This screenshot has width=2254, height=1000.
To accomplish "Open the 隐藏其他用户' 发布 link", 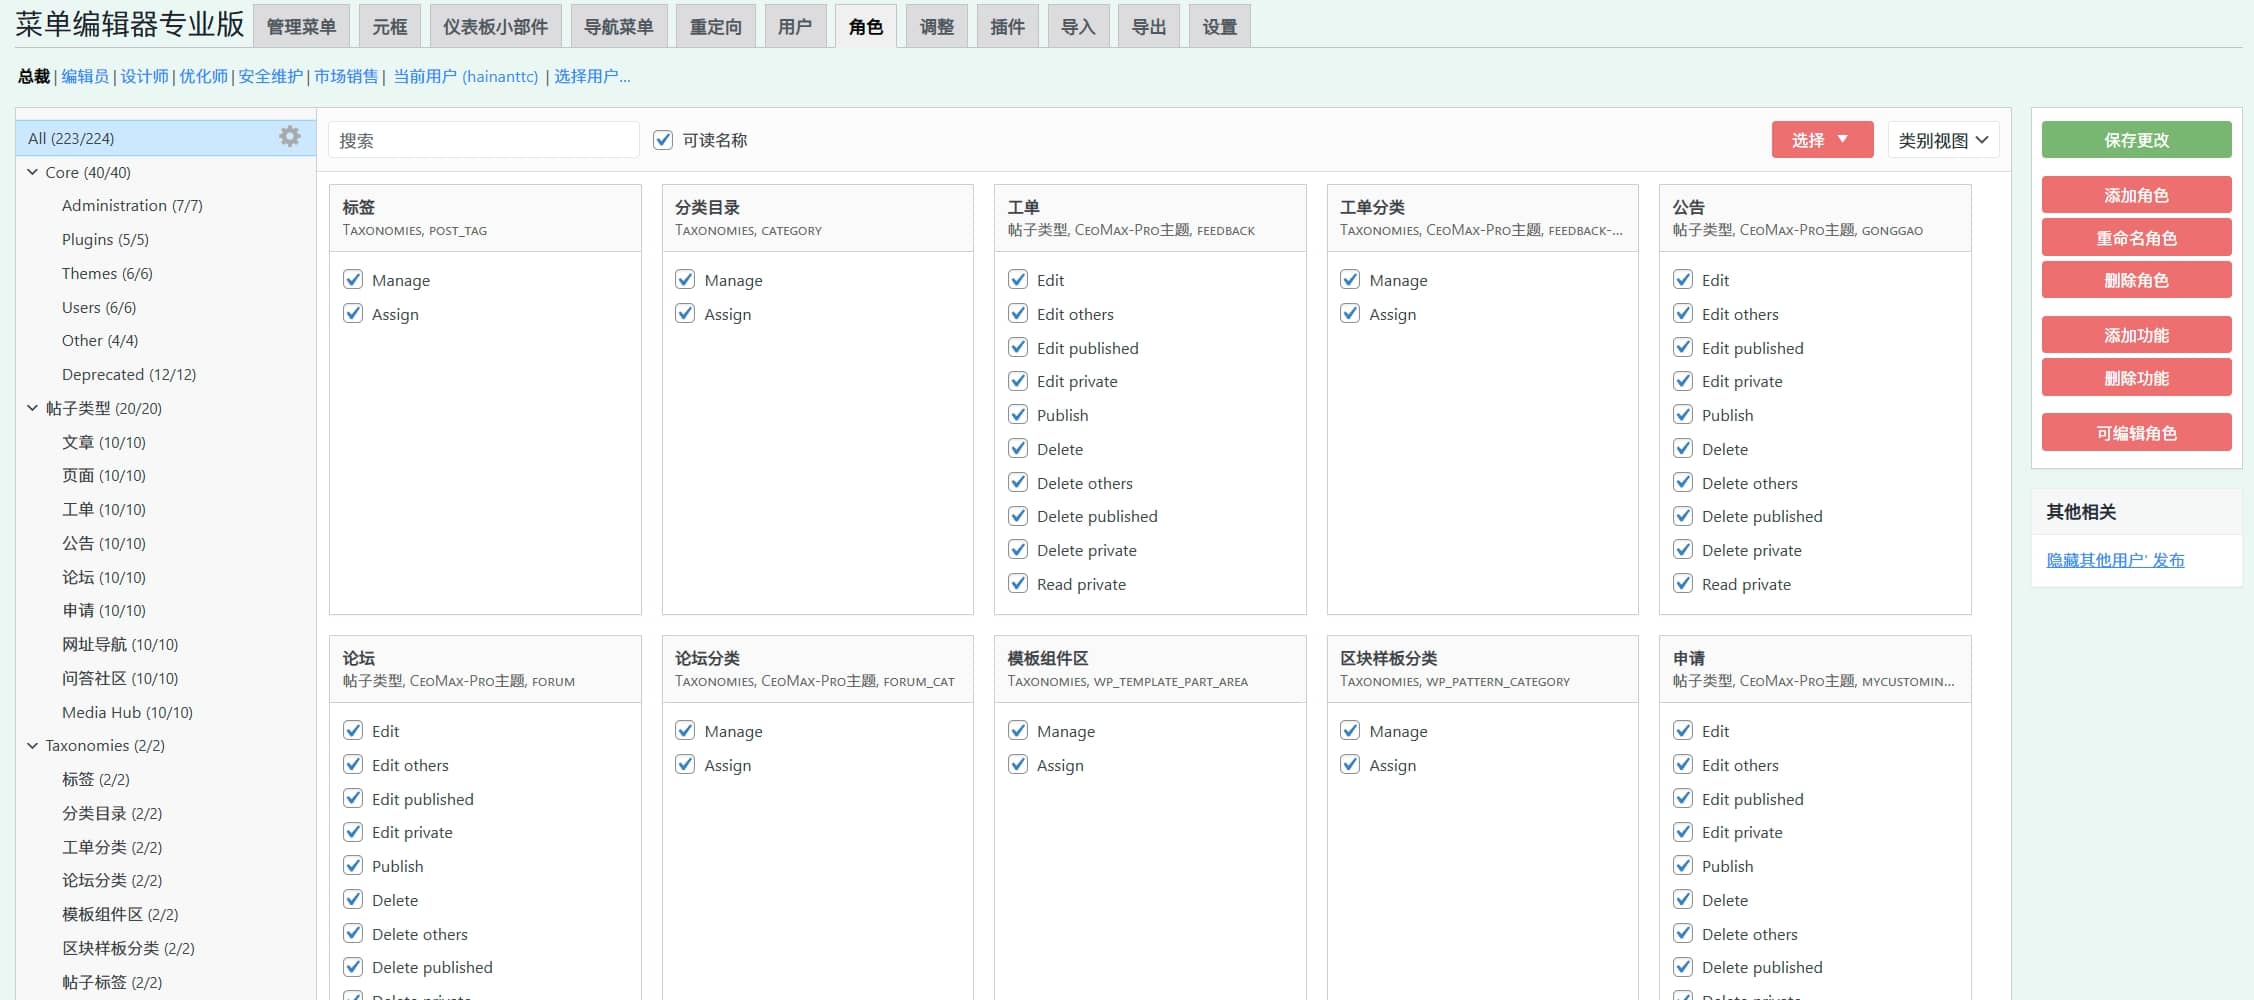I will pos(2115,560).
